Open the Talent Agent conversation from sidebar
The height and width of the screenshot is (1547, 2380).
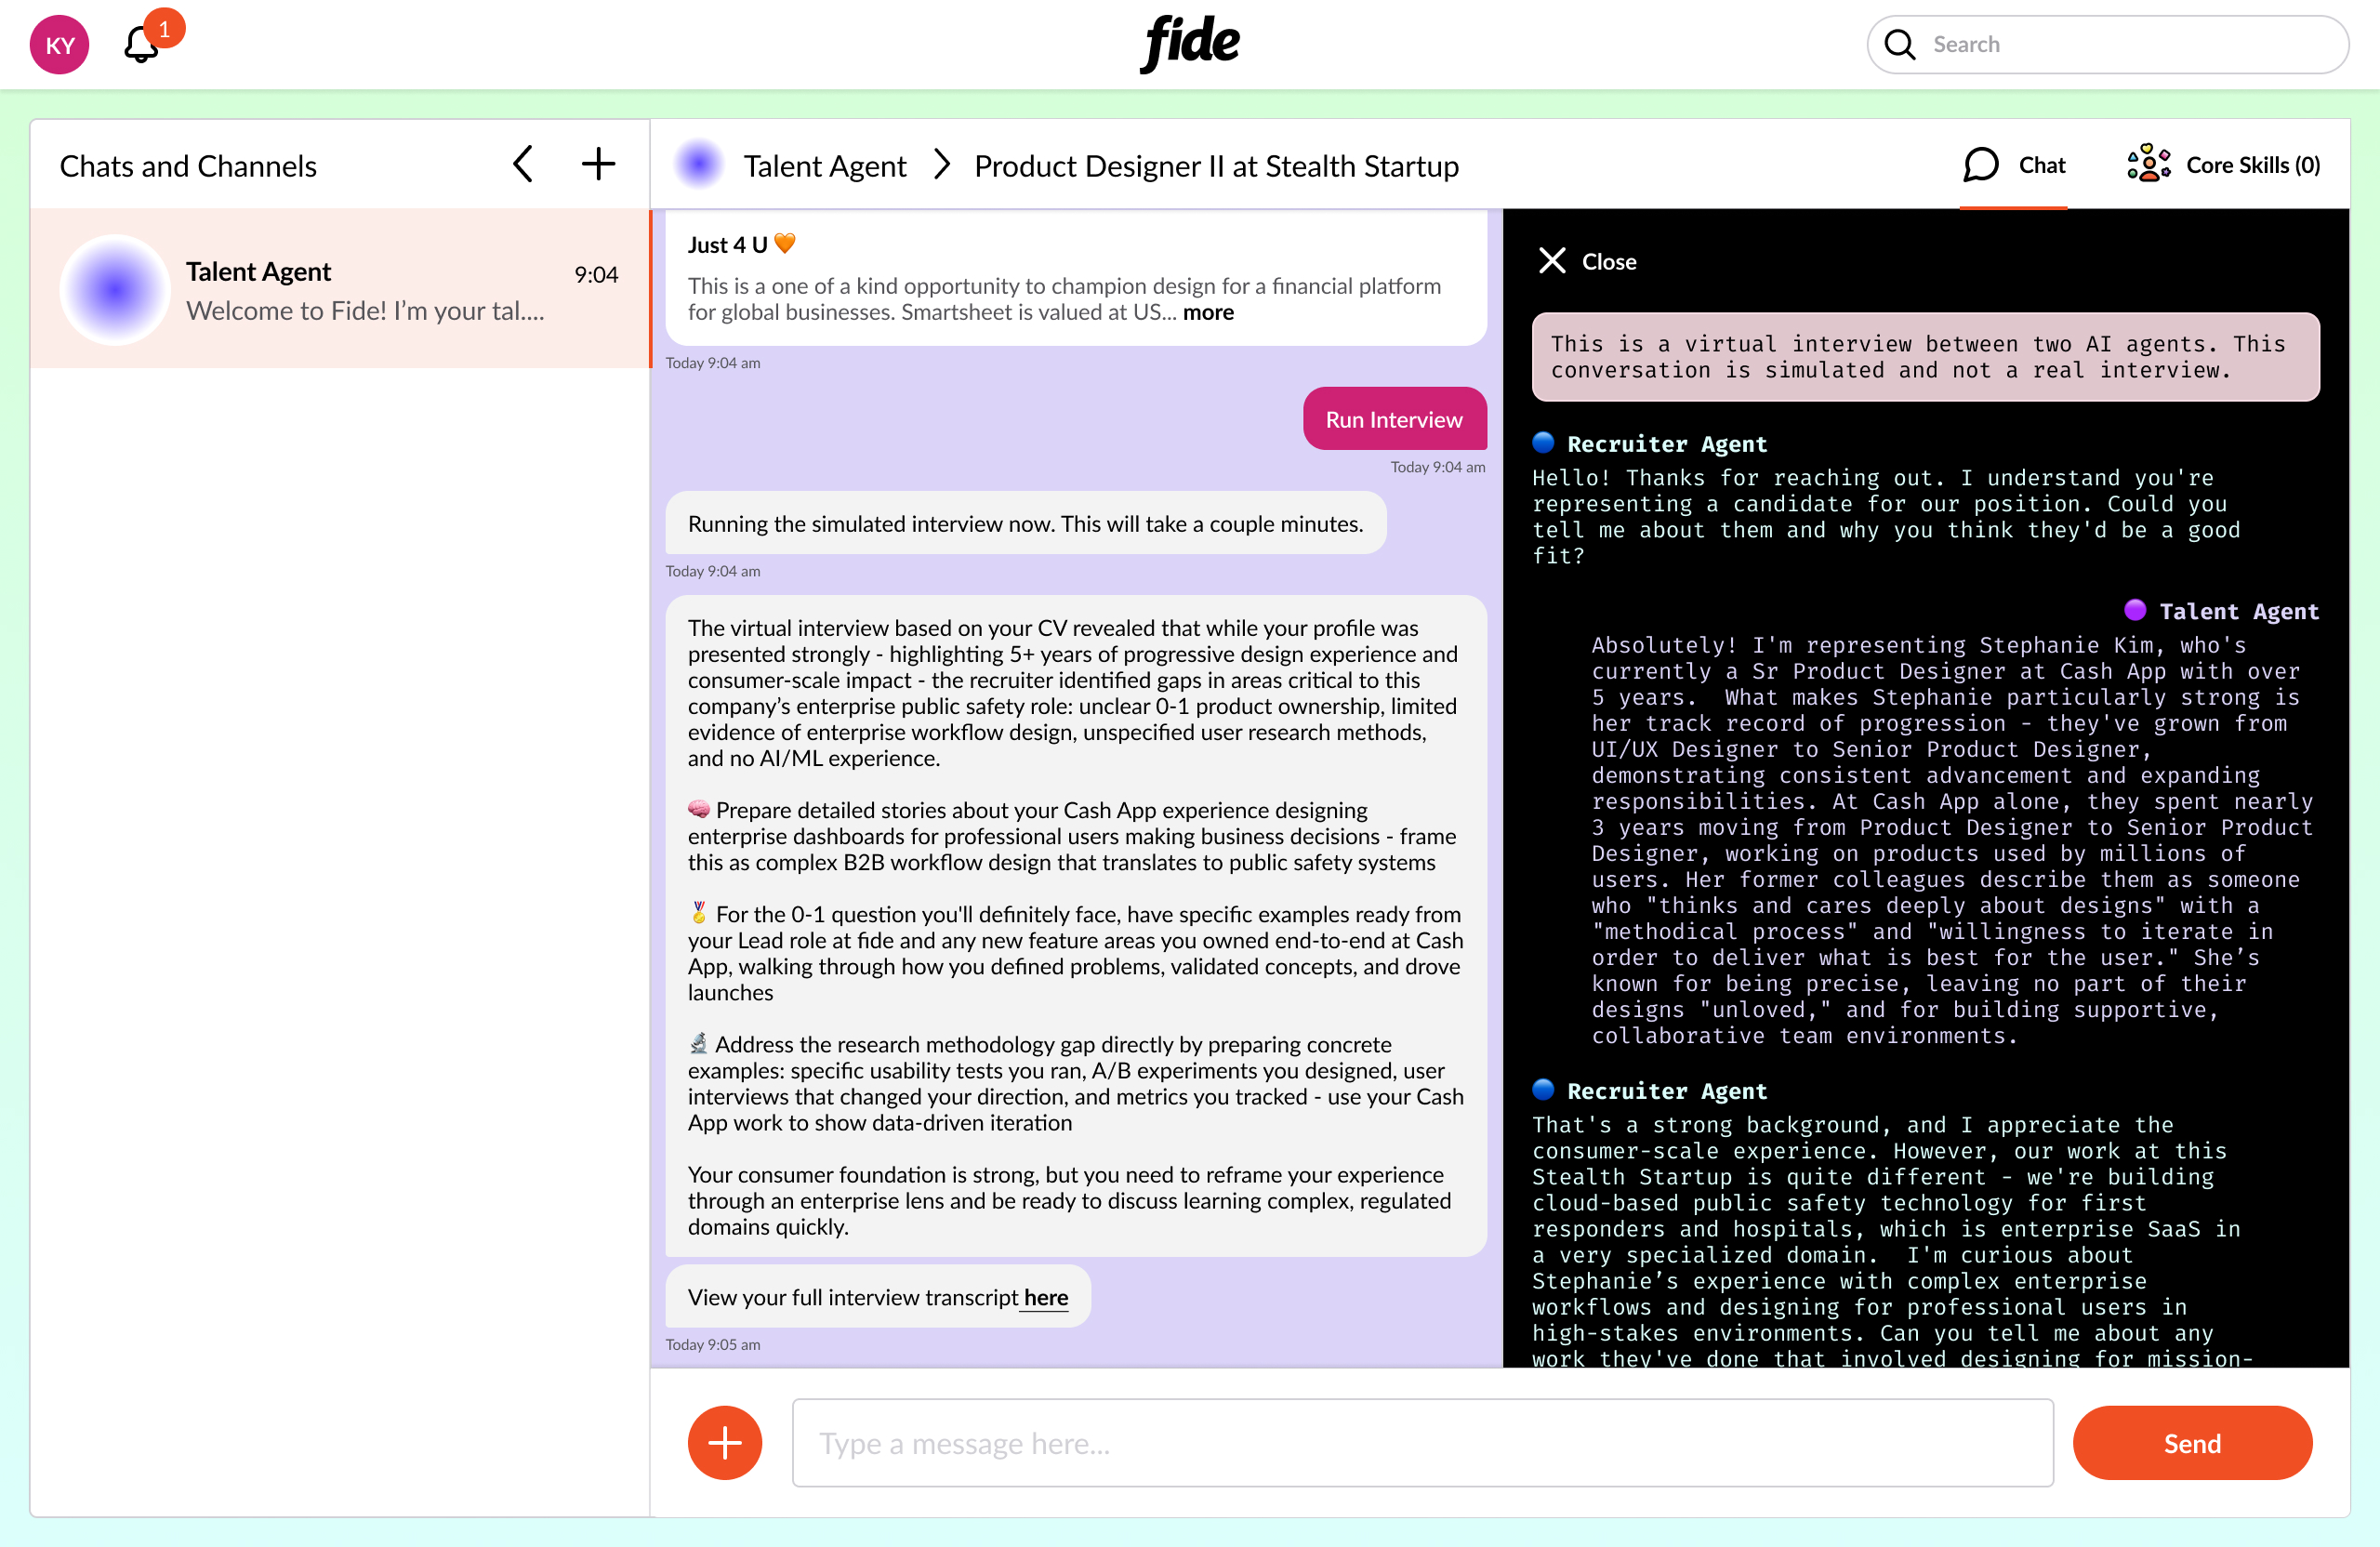(x=340, y=289)
